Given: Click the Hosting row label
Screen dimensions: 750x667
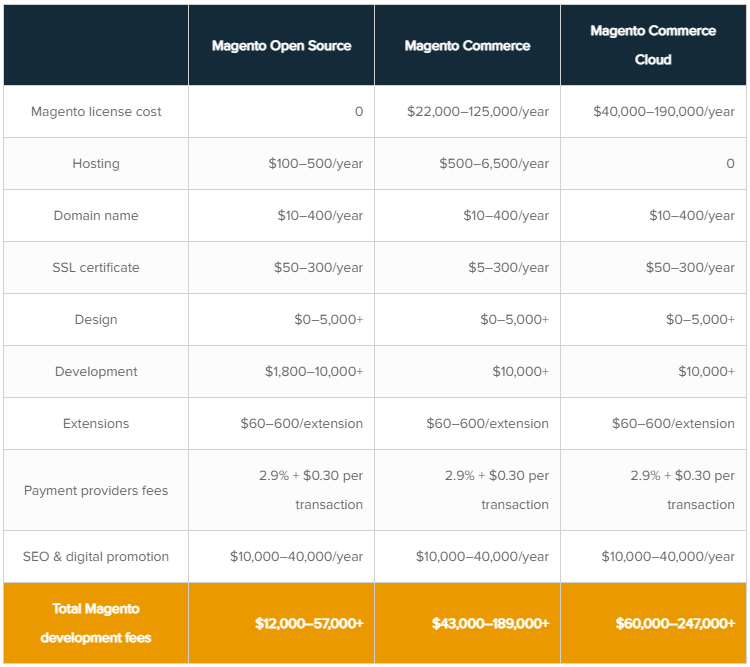Looking at the screenshot, I should 96,164.
